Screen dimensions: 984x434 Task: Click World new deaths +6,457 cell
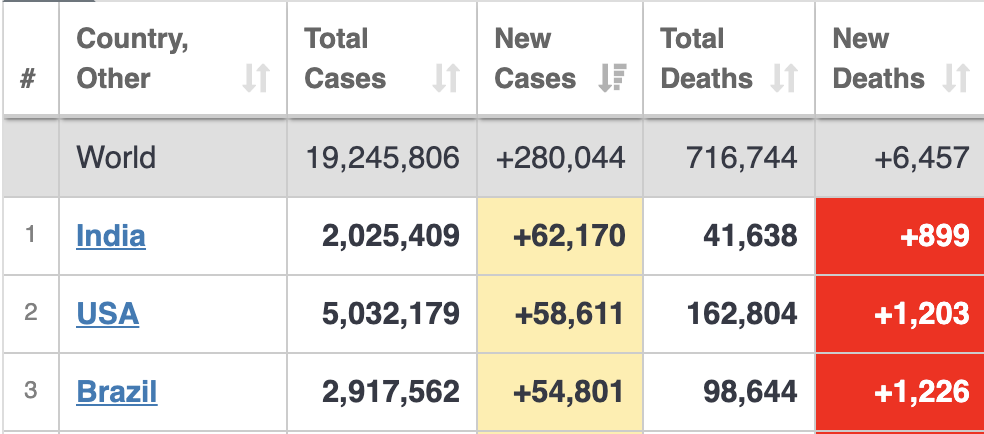[x=920, y=157]
